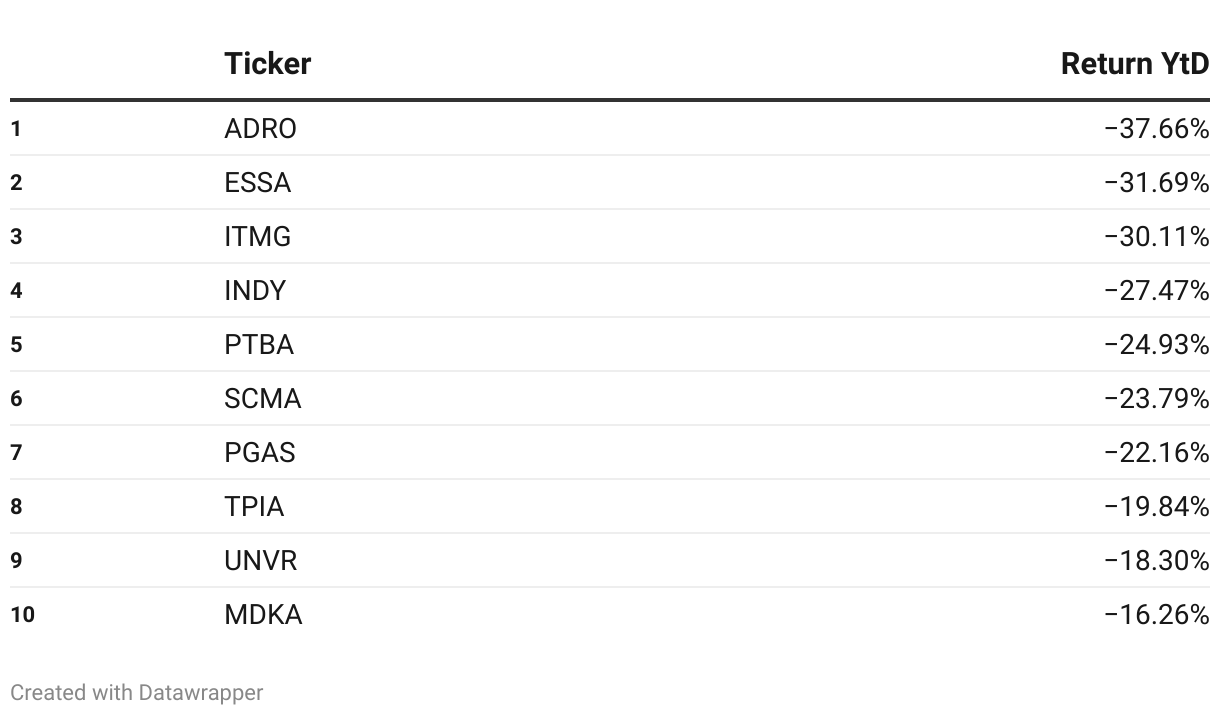Select the UNVR ticker cell
Image resolution: width=1220 pixels, height=716 pixels.
coord(261,561)
